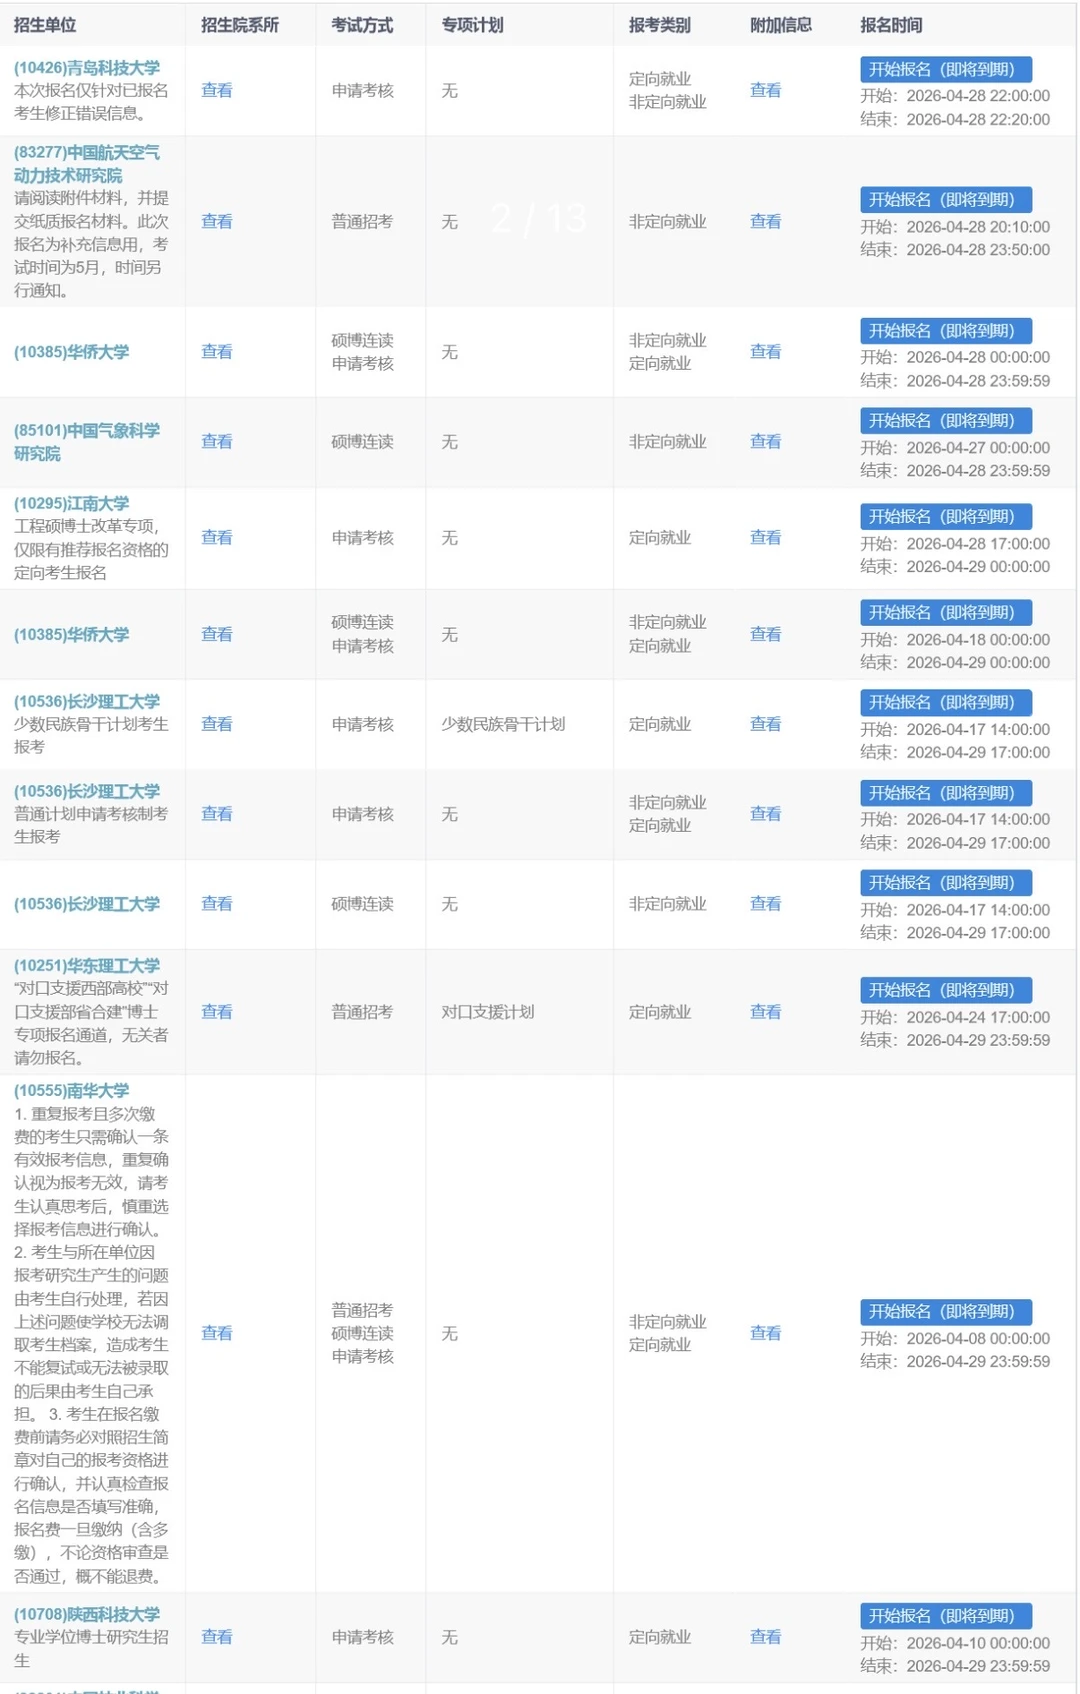The width and height of the screenshot is (1080, 1694).
Task: View 招生院系所 for 陕西科技大学
Action: pos(217,1637)
